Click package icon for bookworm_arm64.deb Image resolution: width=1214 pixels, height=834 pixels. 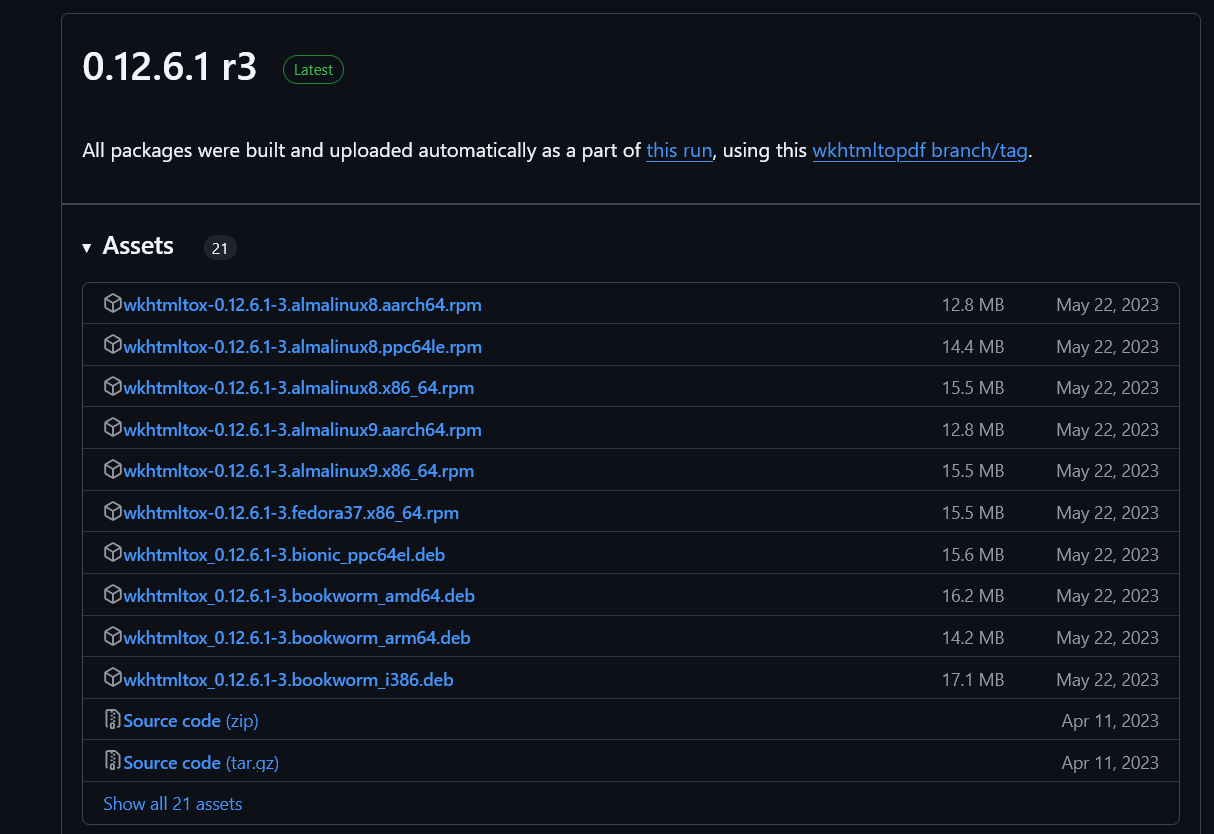coord(113,637)
